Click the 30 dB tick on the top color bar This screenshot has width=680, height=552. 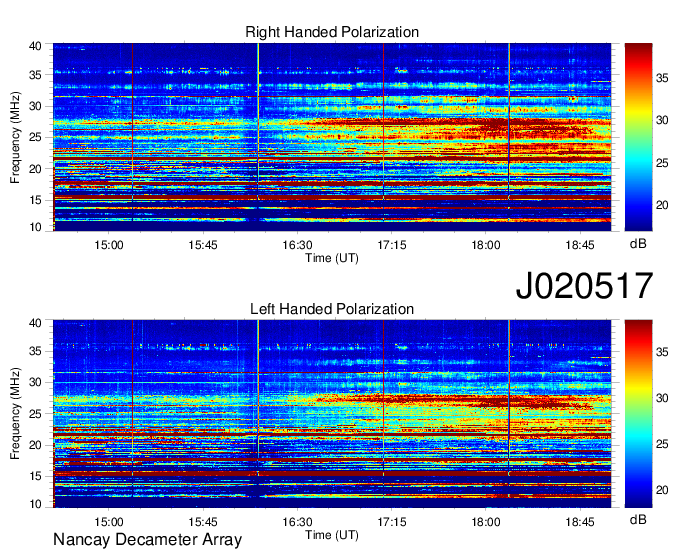662,121
